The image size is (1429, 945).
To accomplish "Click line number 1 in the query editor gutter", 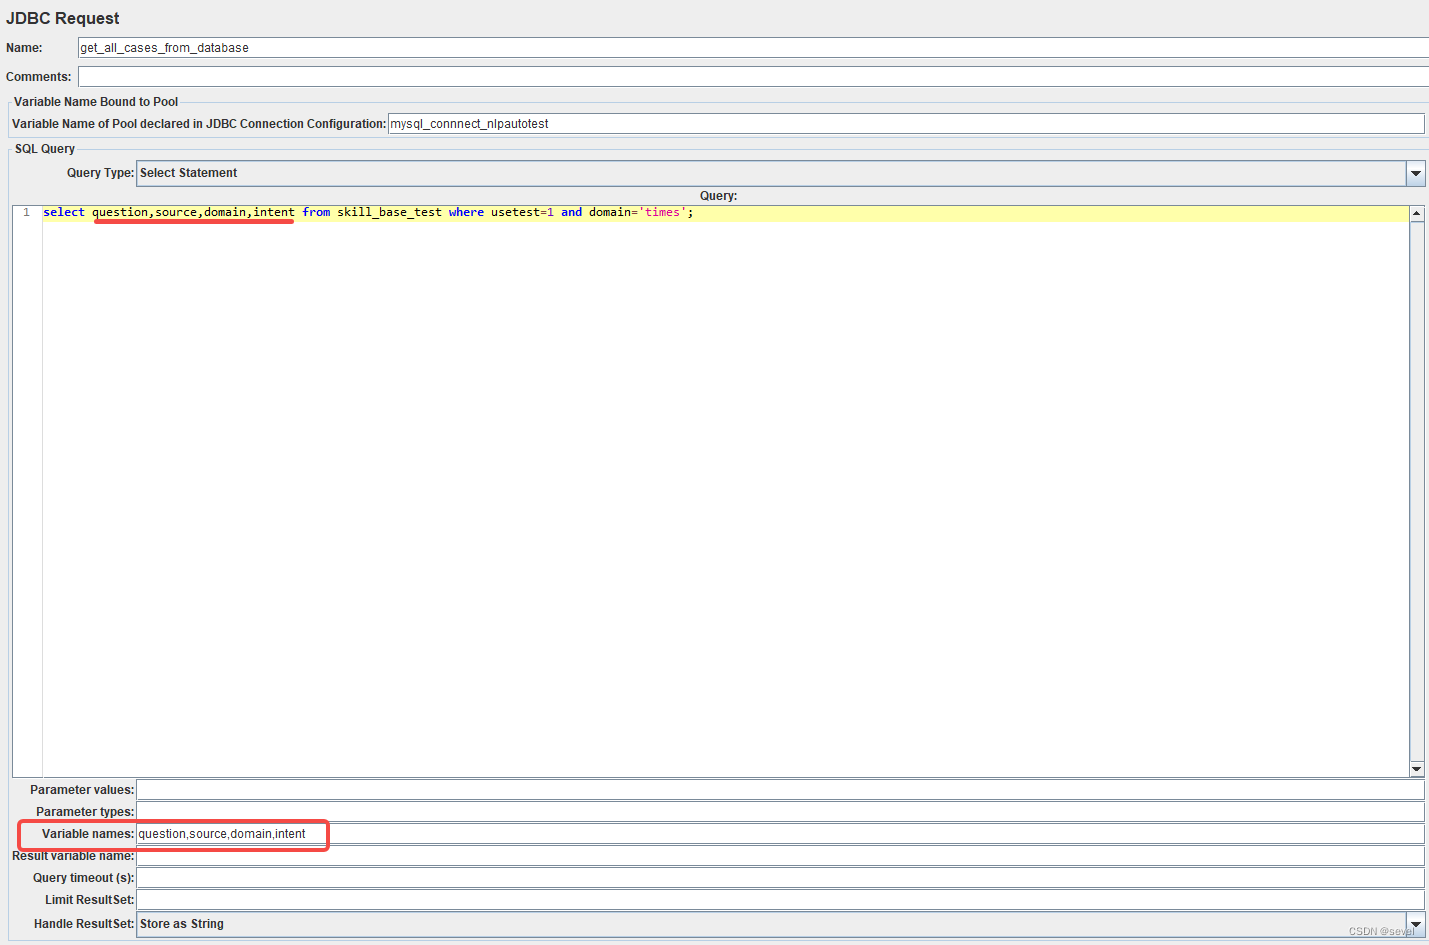I will point(25,212).
